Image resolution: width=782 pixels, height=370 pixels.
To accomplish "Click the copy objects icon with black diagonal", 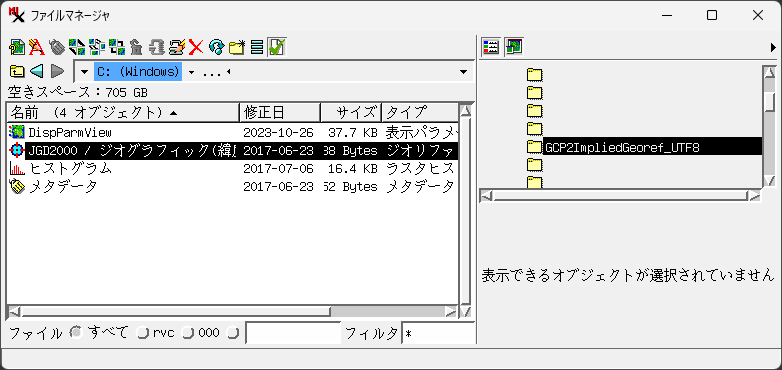I will click(77, 47).
